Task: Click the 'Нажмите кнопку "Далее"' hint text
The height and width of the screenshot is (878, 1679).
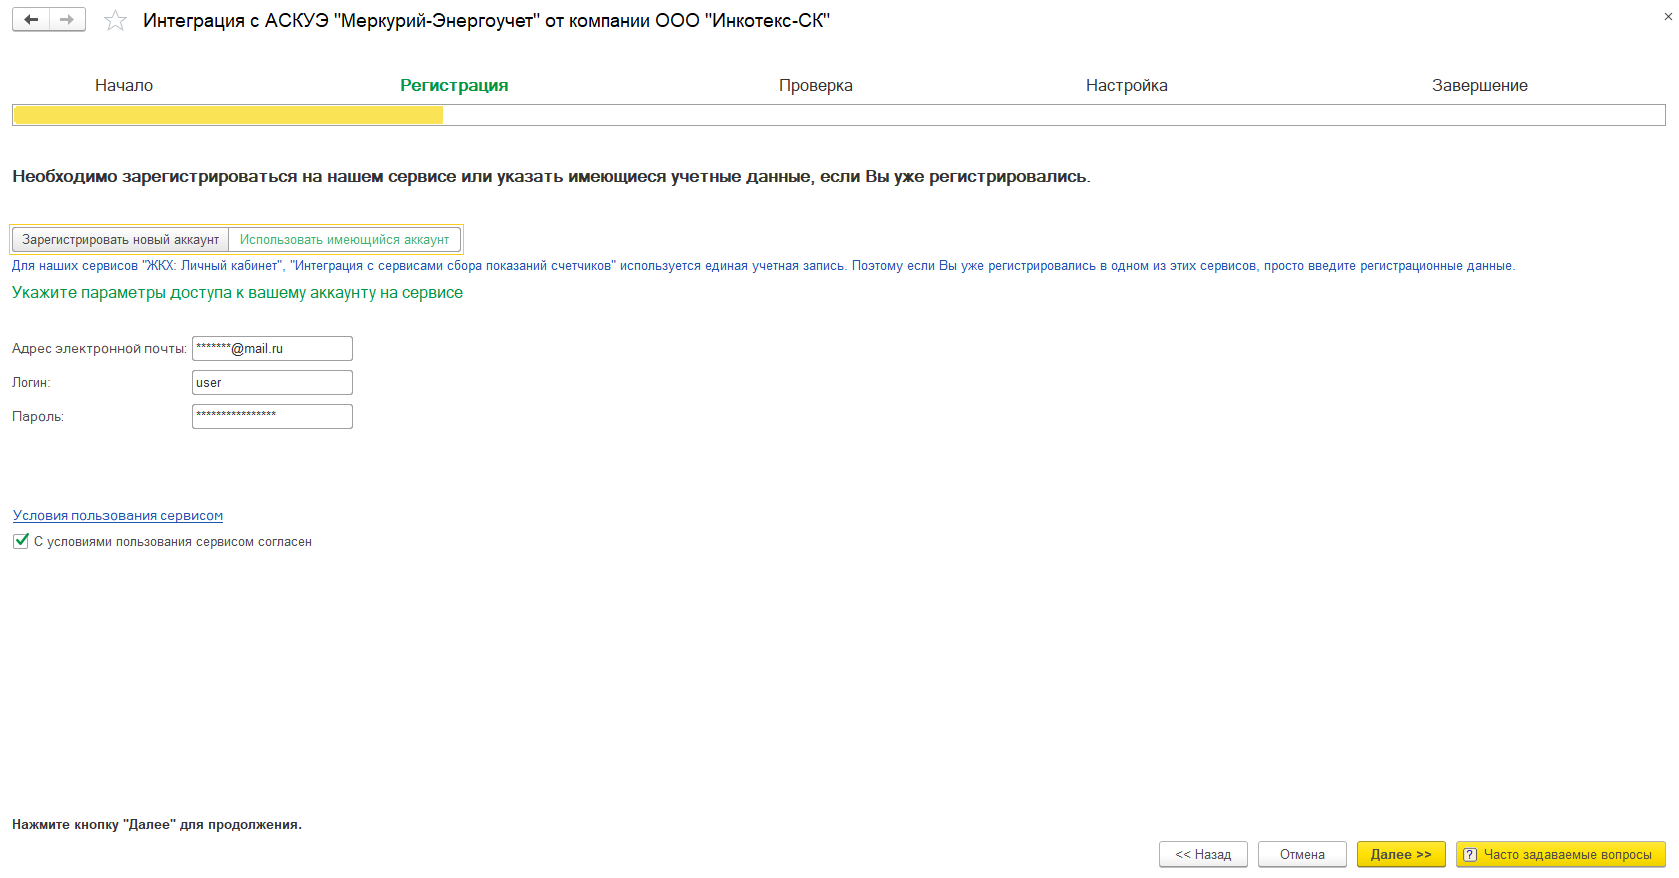Action: click(x=157, y=825)
